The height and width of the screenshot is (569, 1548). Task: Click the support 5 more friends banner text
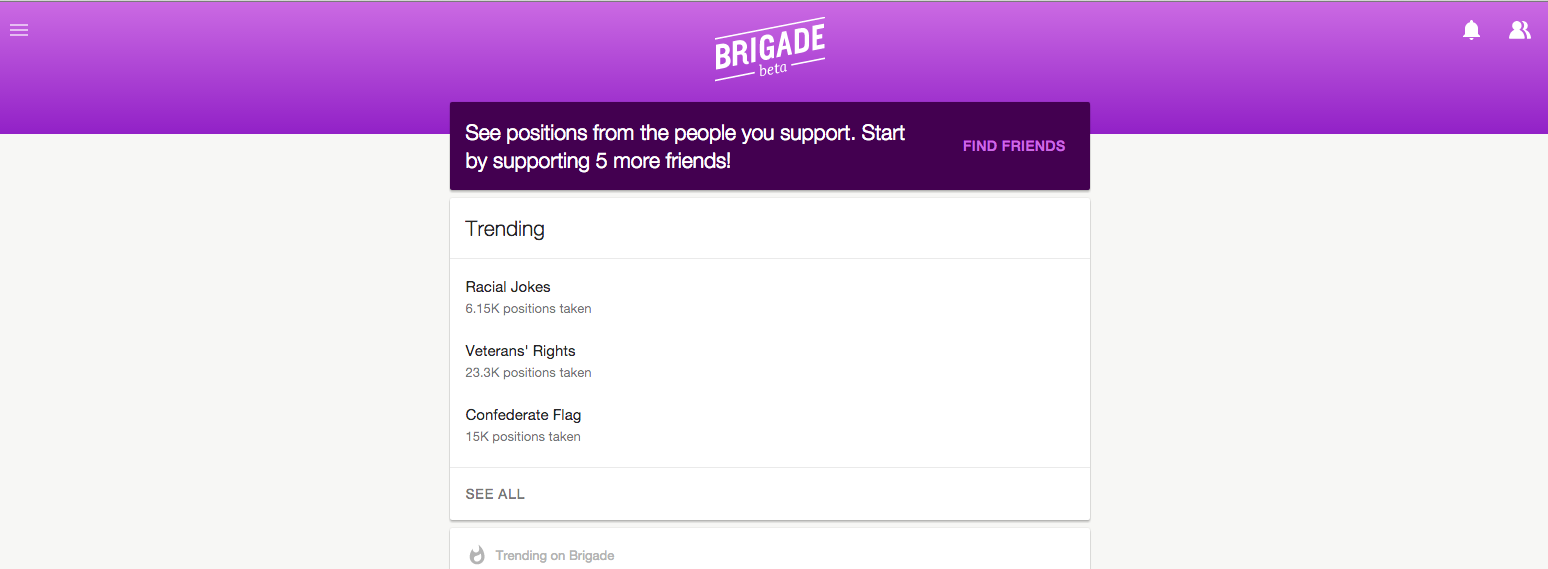(685, 146)
